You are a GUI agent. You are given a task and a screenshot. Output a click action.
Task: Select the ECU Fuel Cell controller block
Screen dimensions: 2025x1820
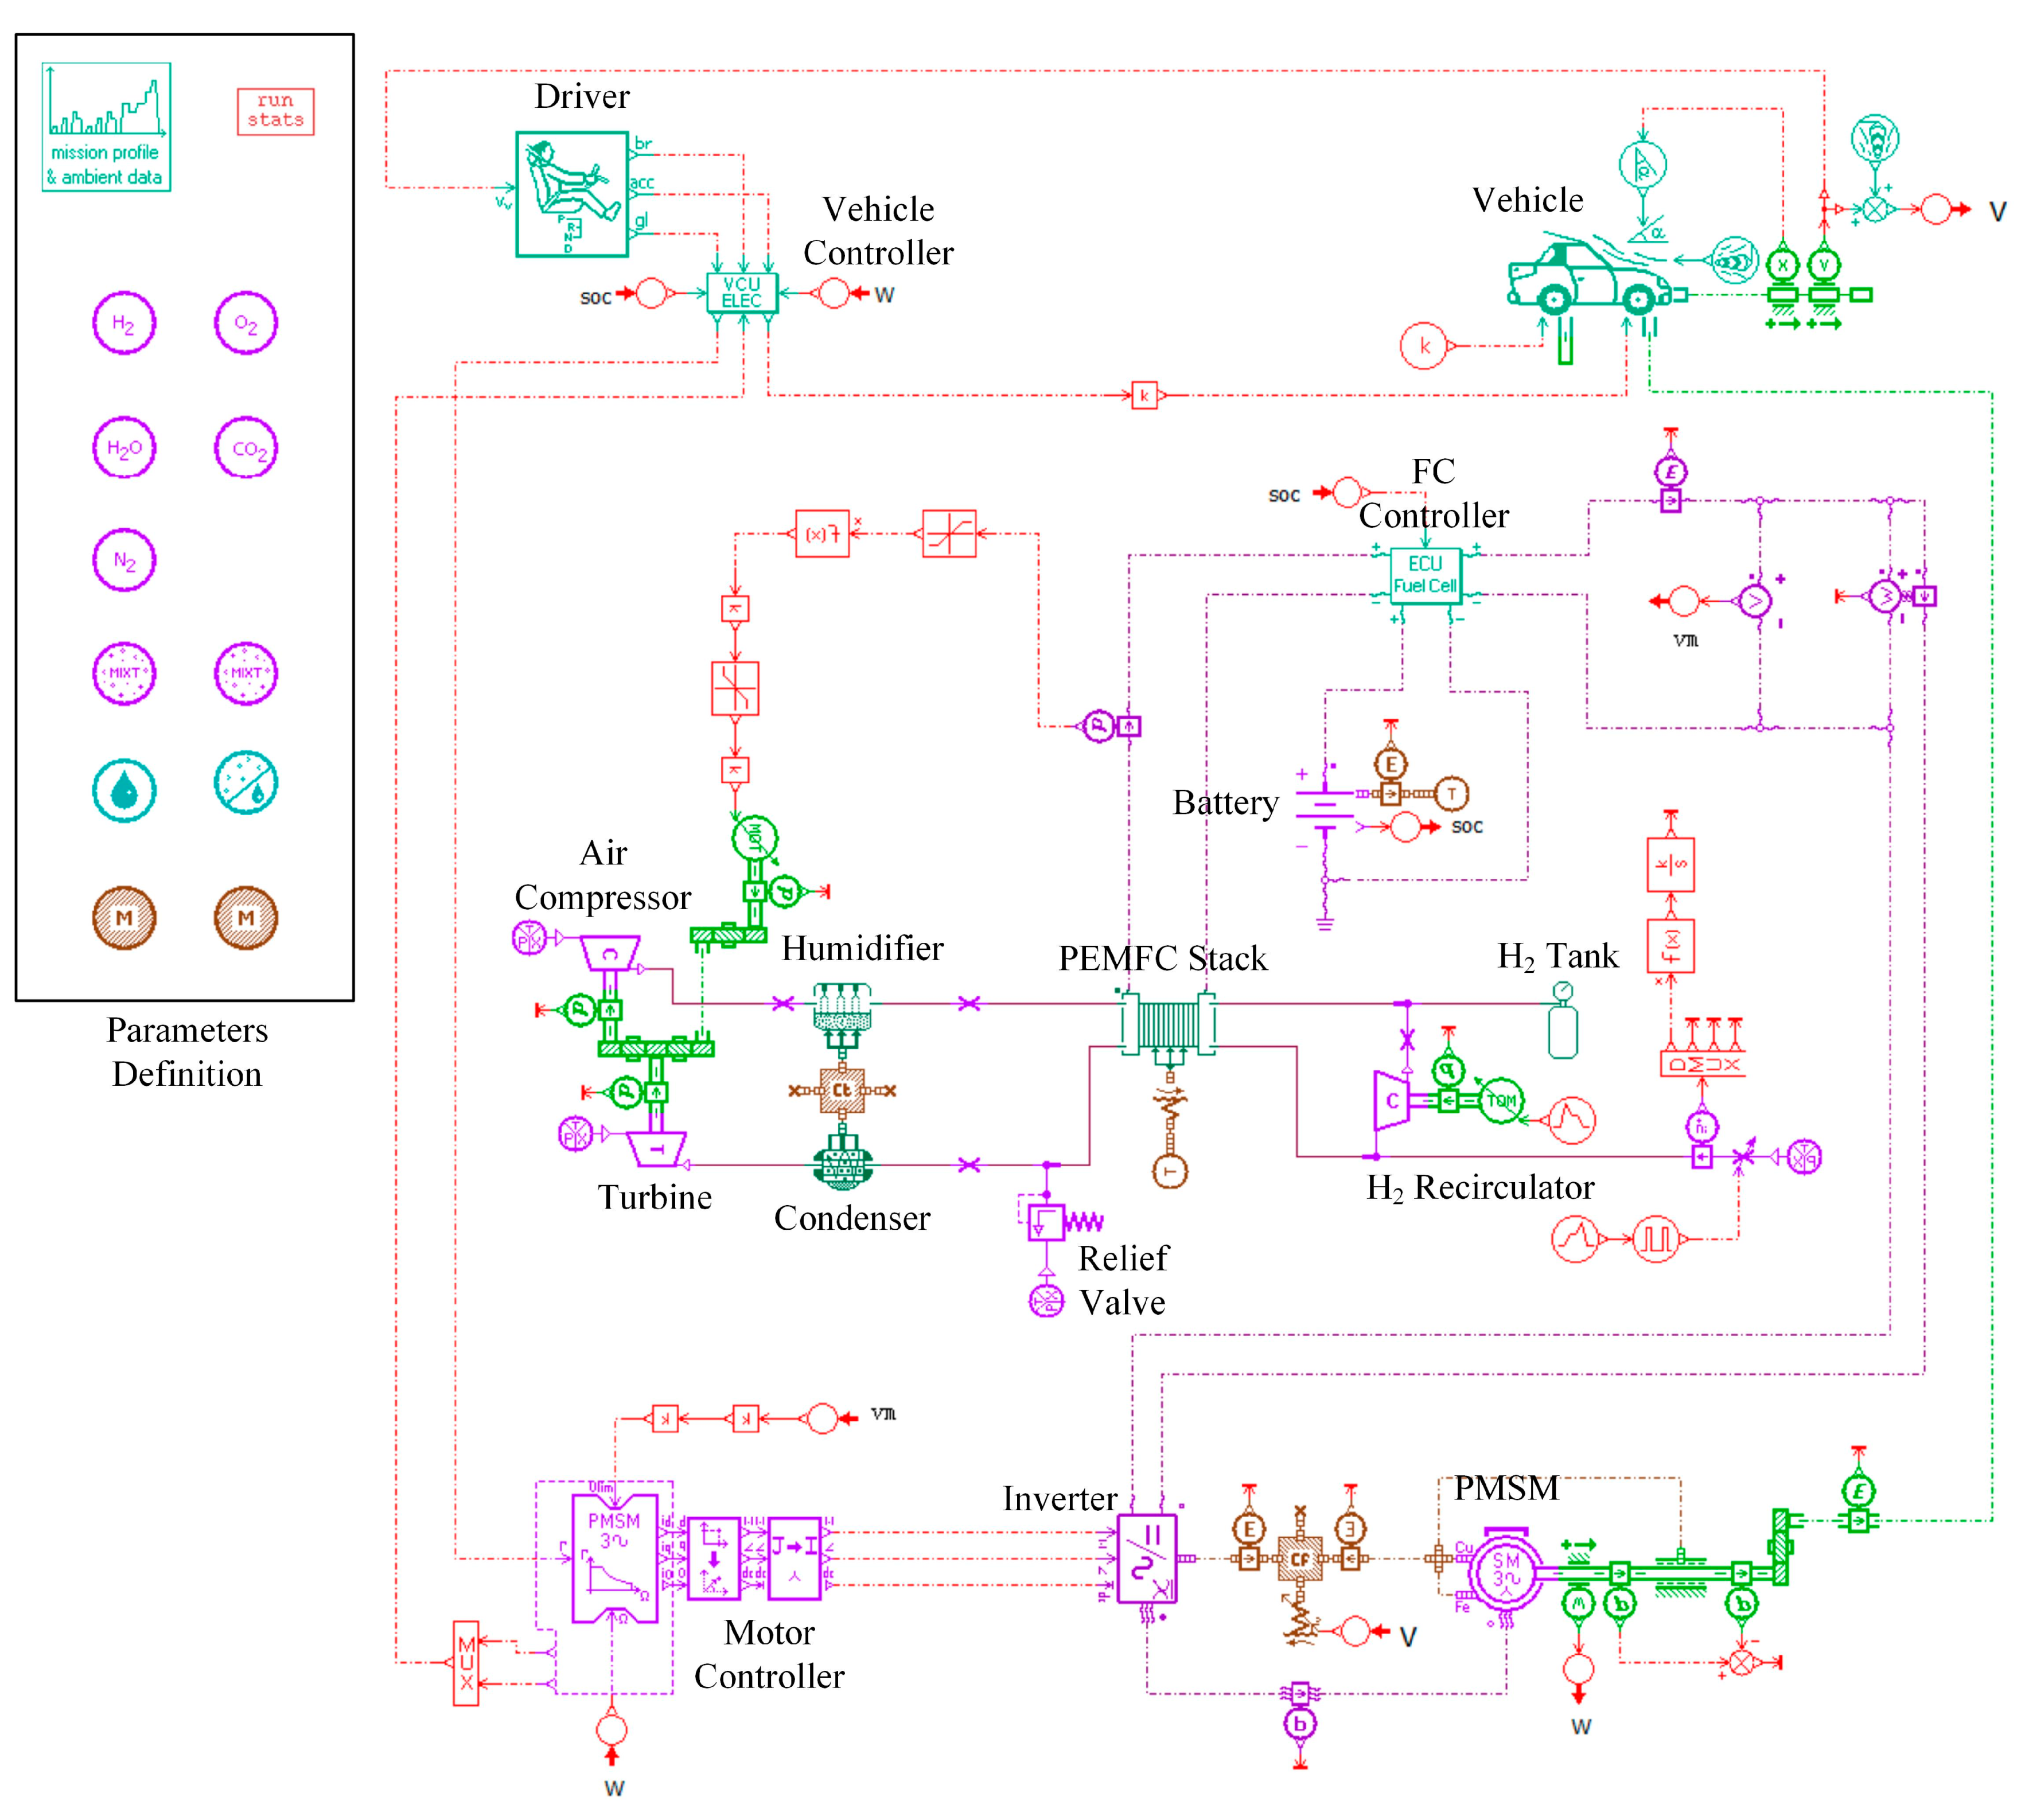point(1425,575)
